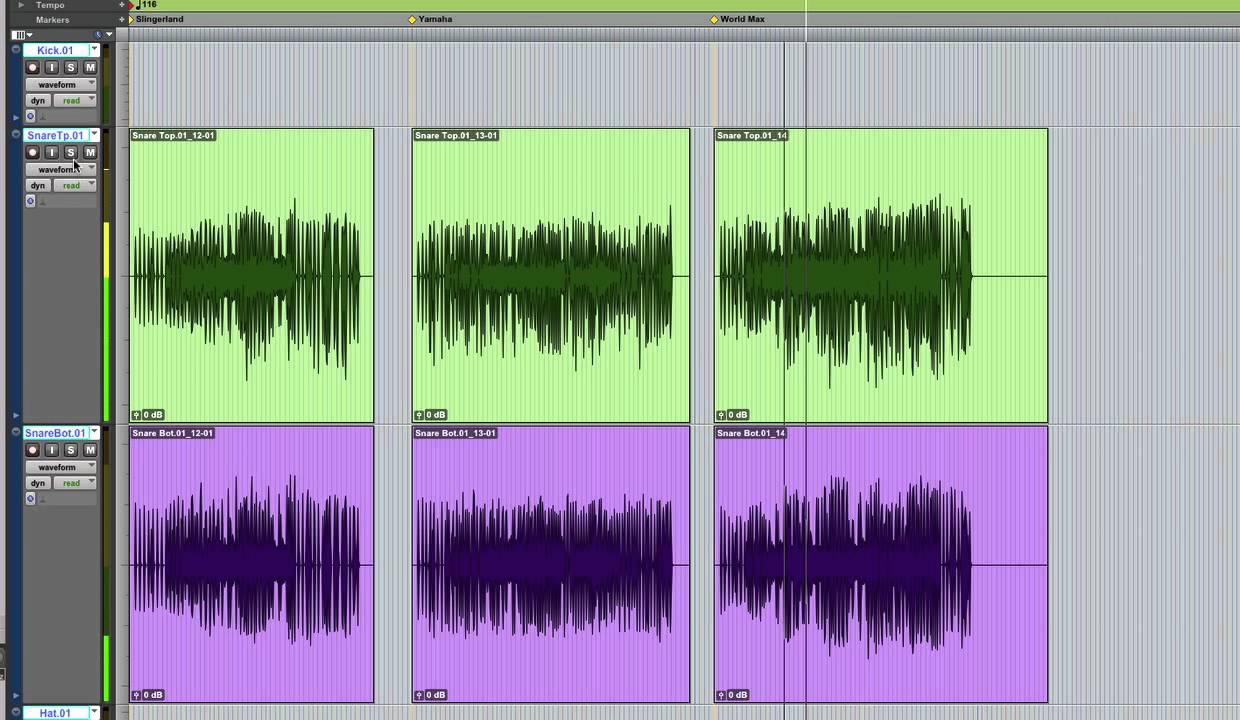Open SnareBot.01 playlist selector arrow

94,433
